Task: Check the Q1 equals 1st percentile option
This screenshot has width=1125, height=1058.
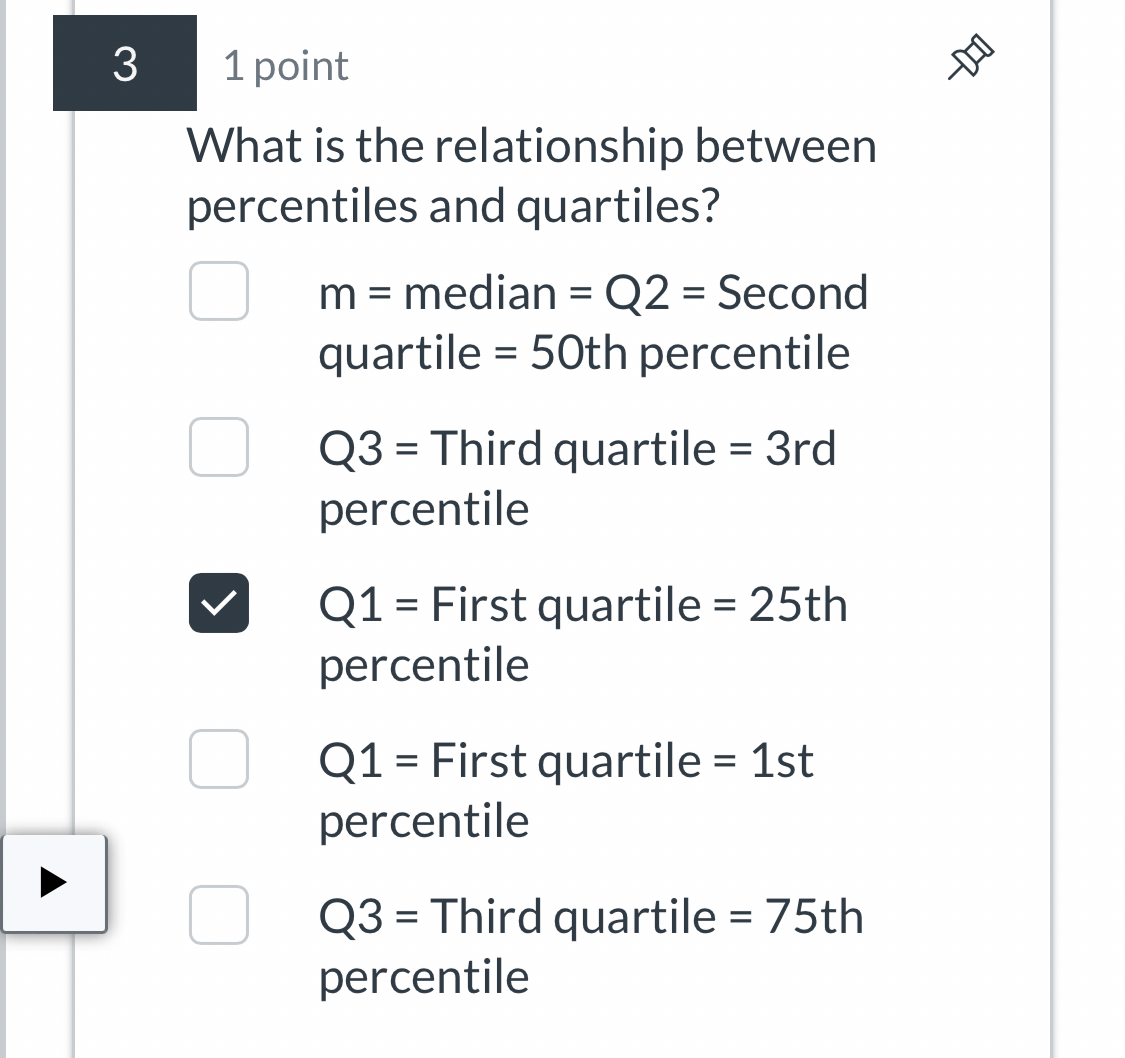Action: pos(219,760)
